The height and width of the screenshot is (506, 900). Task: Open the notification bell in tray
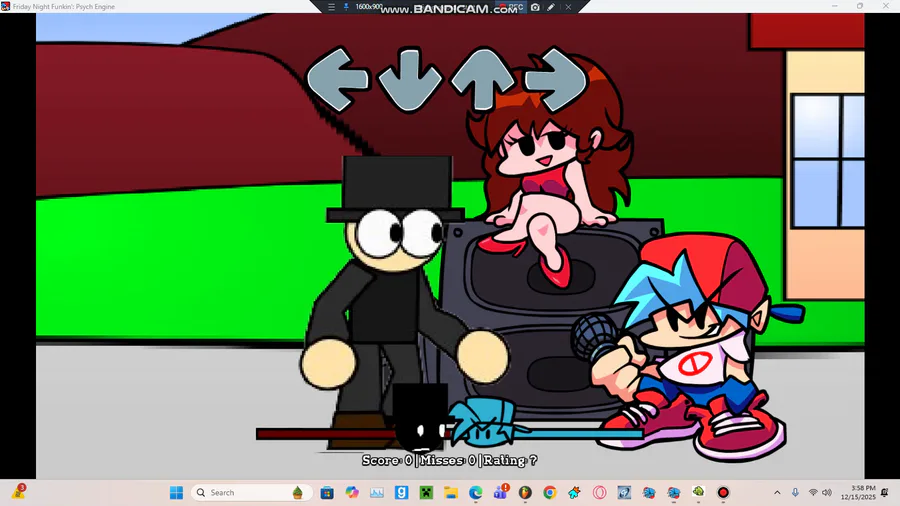click(885, 492)
